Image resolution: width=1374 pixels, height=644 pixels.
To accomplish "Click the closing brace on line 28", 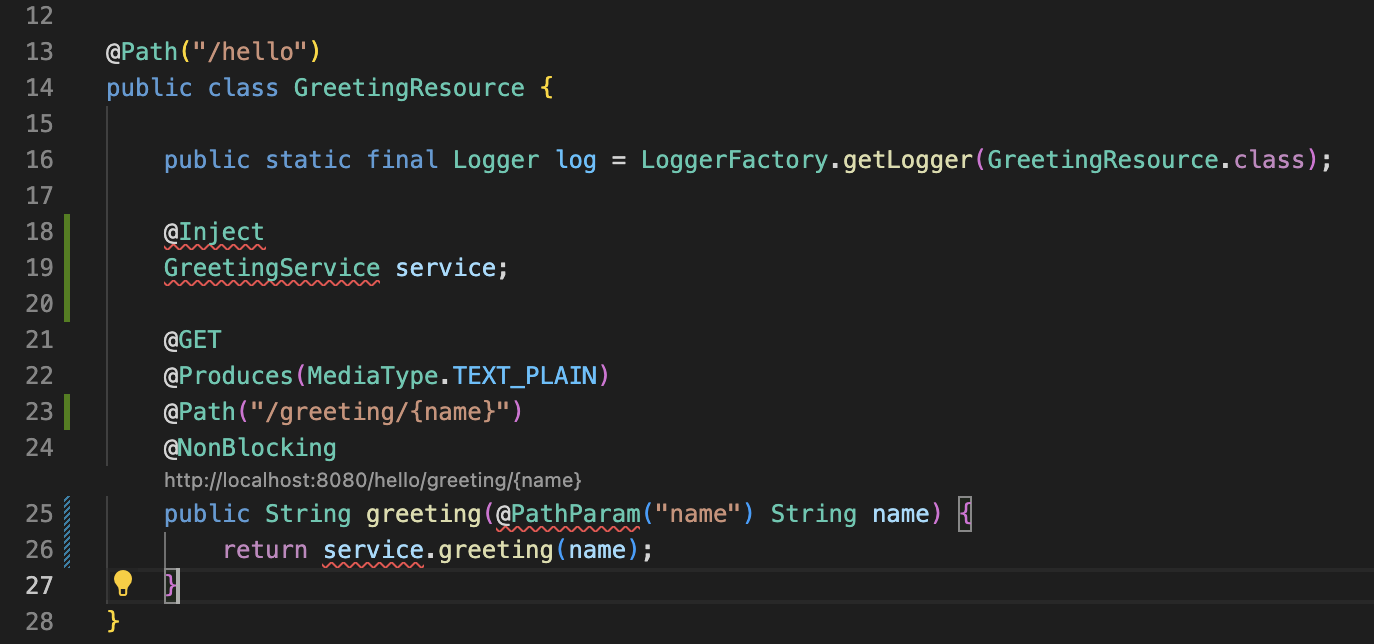I will click(x=113, y=621).
